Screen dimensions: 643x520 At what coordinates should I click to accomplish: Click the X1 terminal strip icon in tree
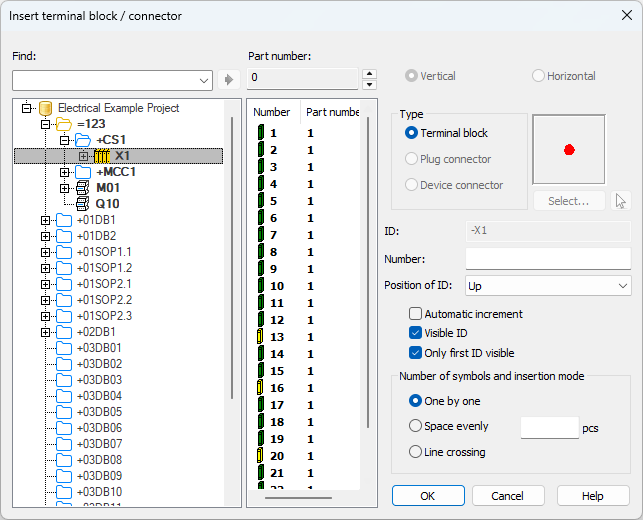101,156
